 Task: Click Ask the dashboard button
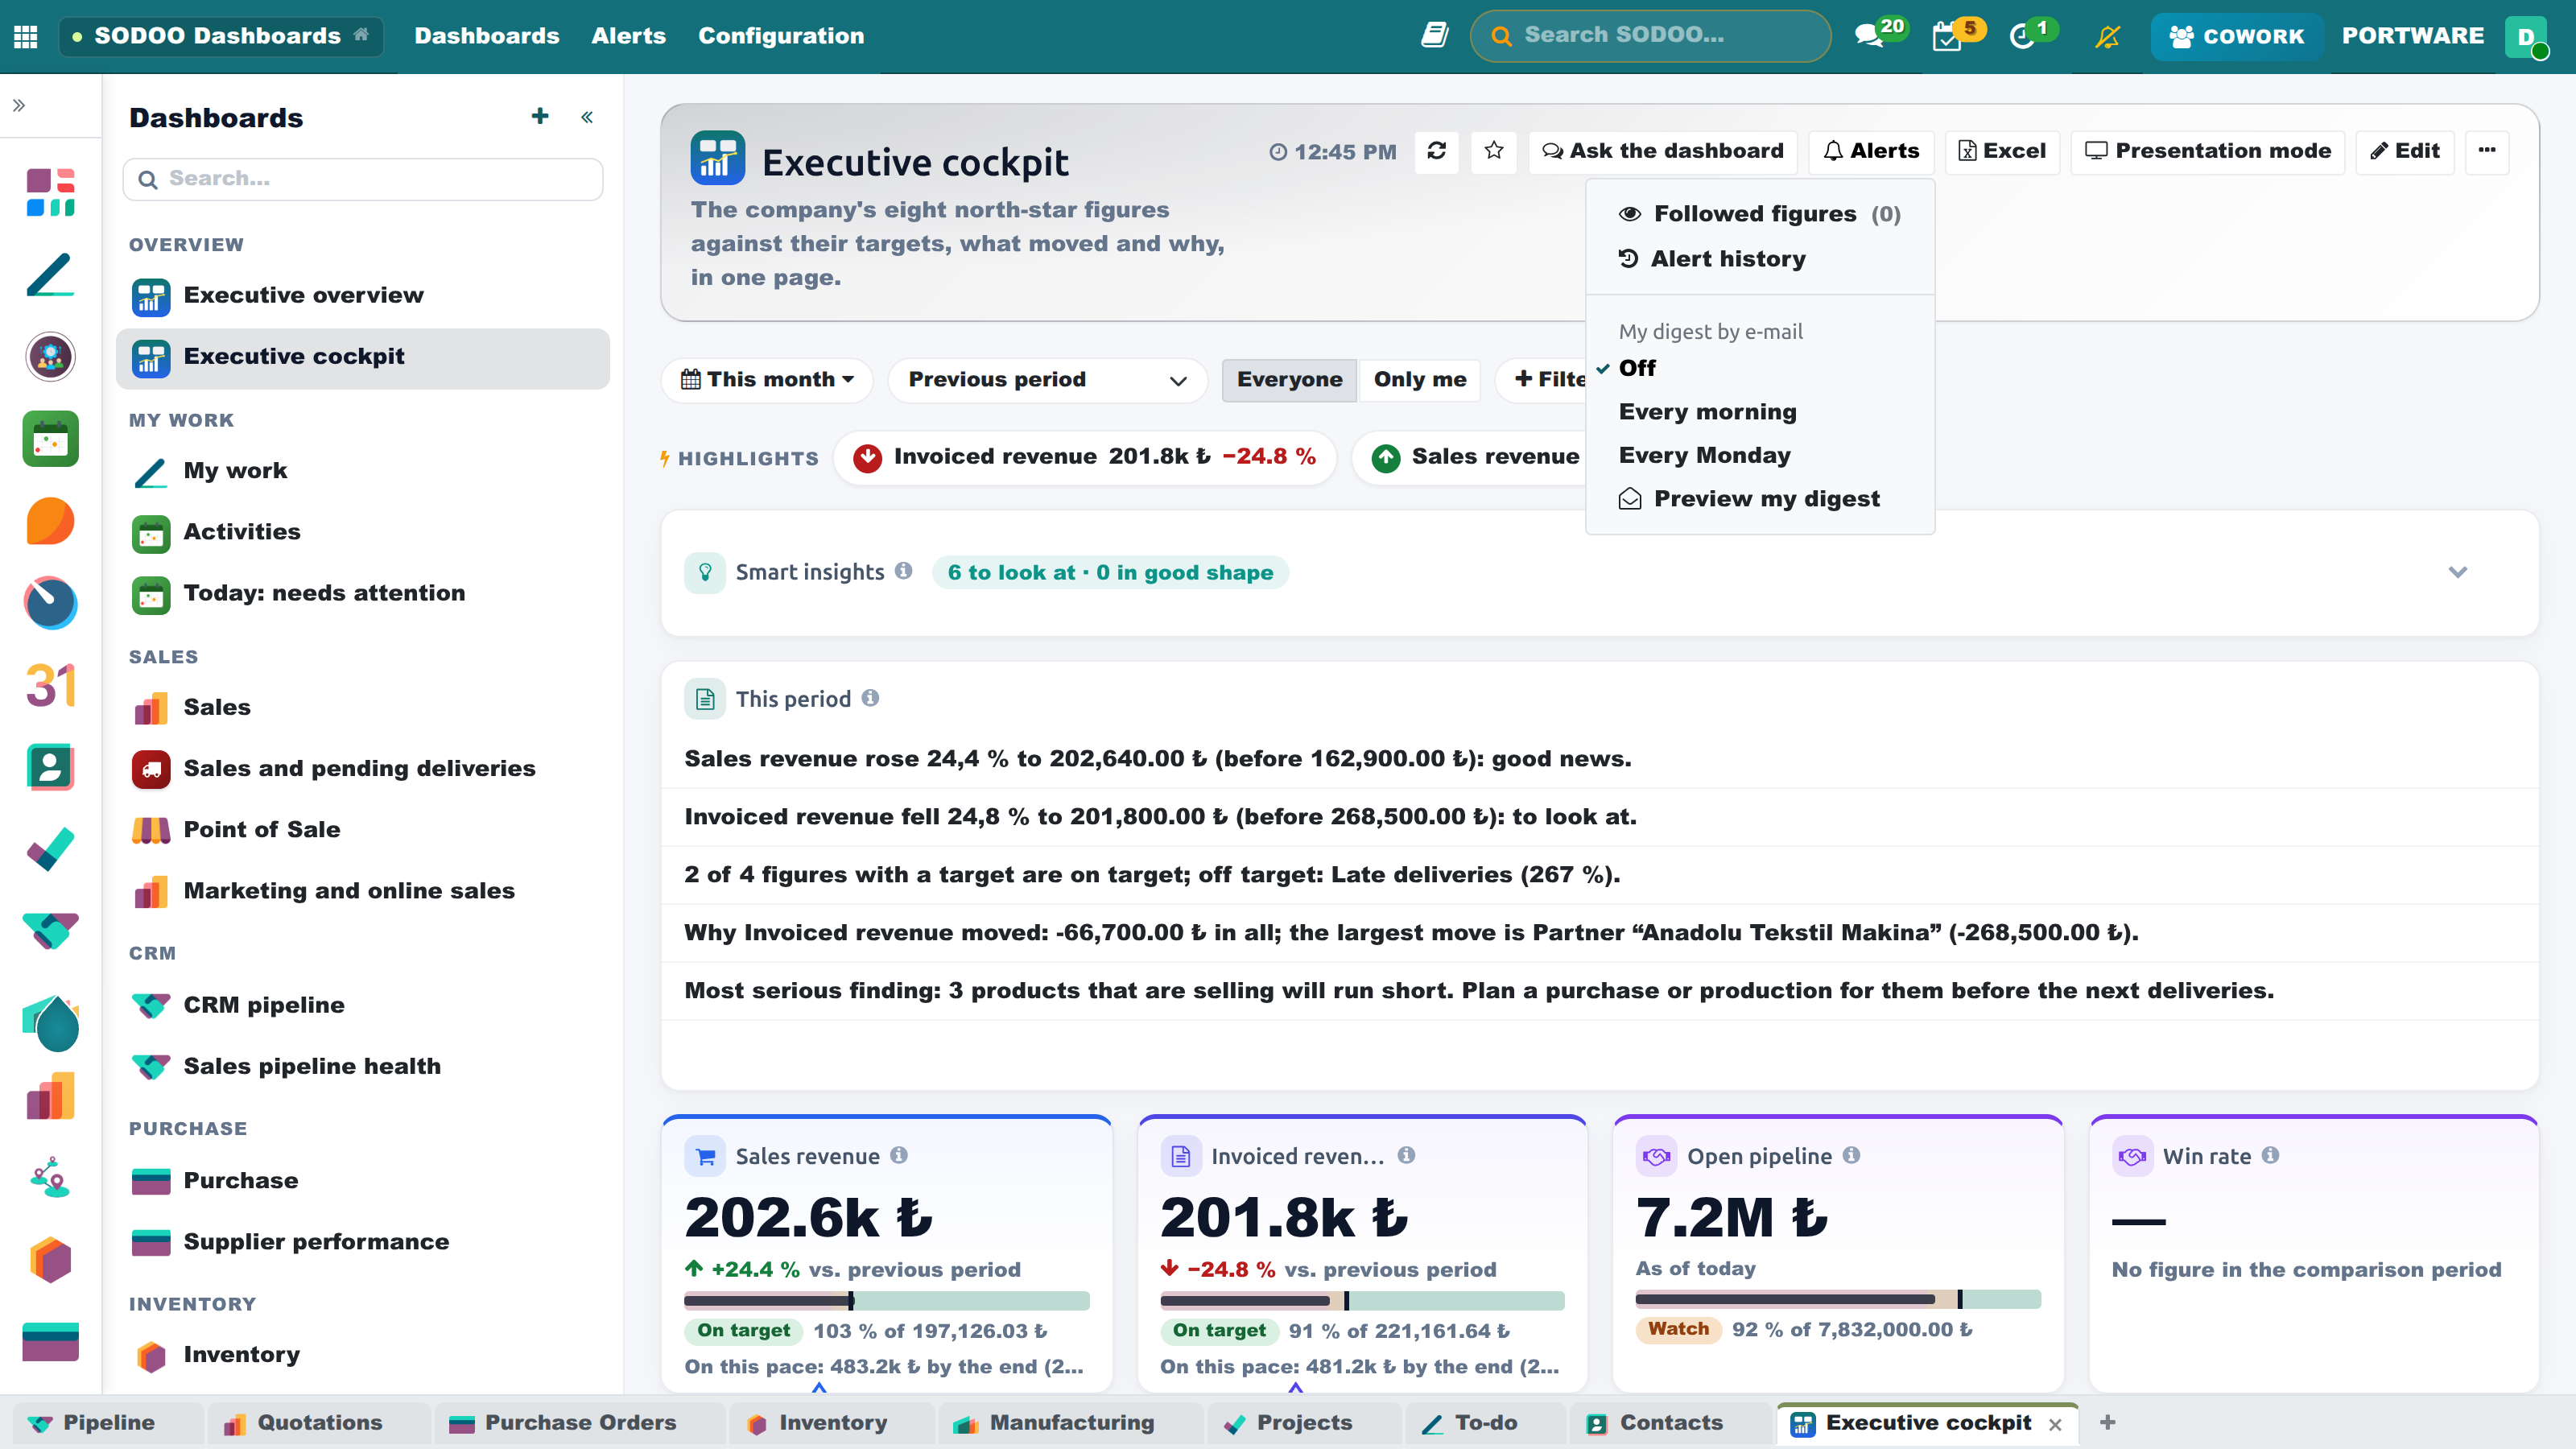coord(1662,151)
